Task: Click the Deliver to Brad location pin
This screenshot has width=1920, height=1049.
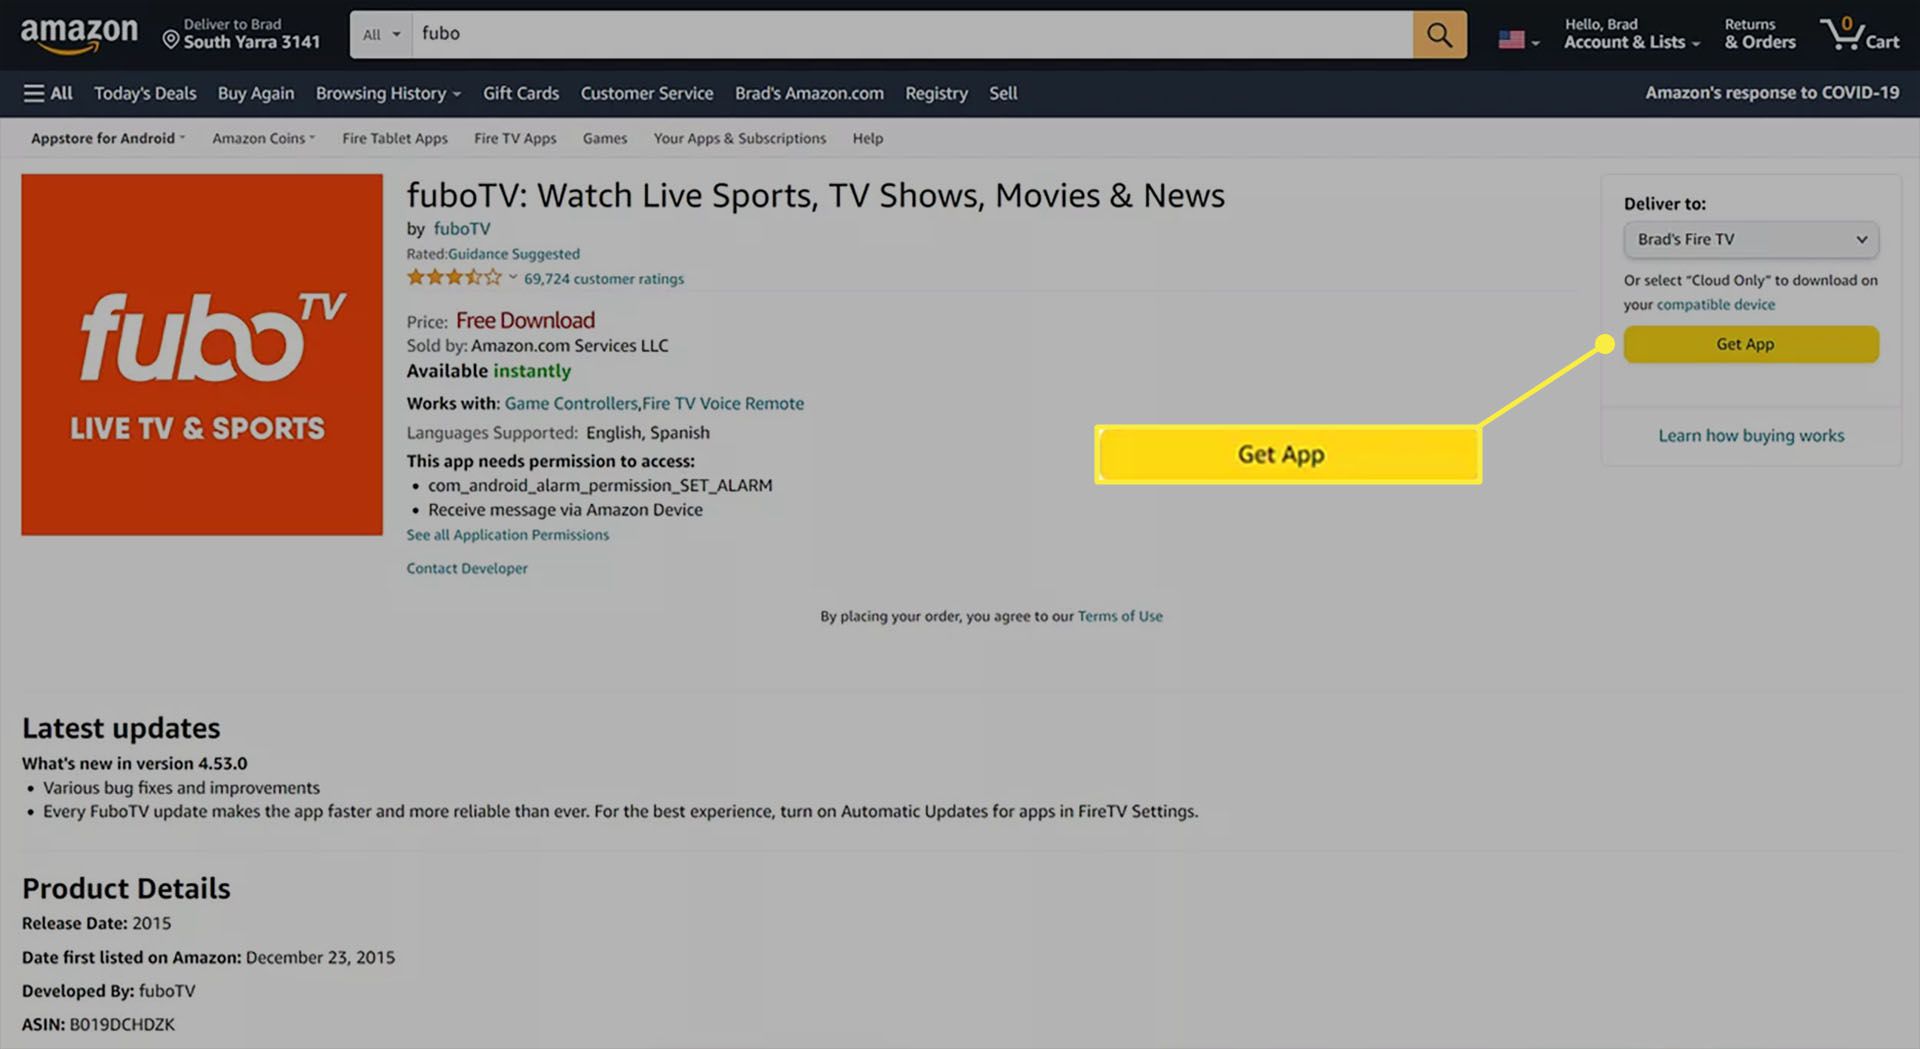Action: point(171,40)
